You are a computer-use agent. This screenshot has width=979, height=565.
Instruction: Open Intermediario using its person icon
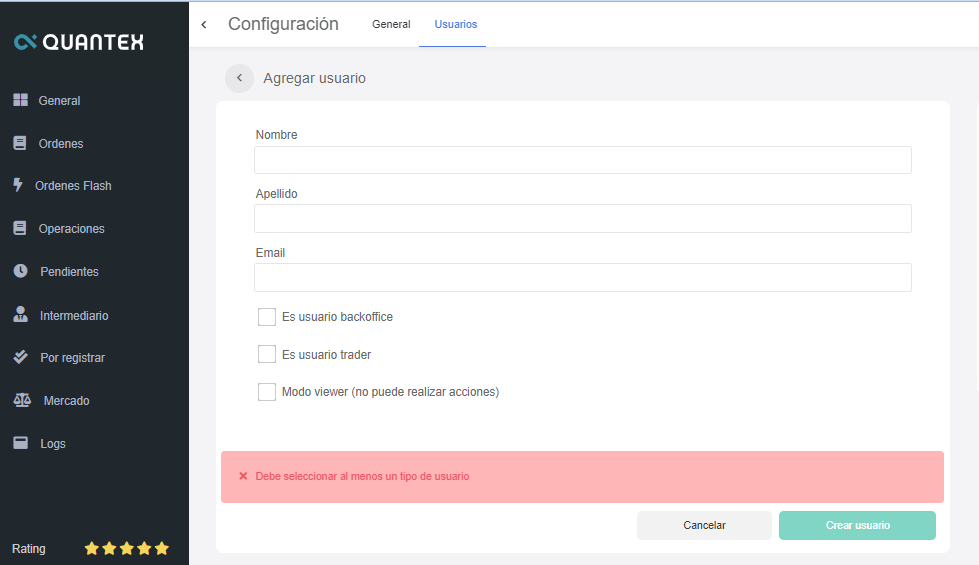click(x=20, y=315)
